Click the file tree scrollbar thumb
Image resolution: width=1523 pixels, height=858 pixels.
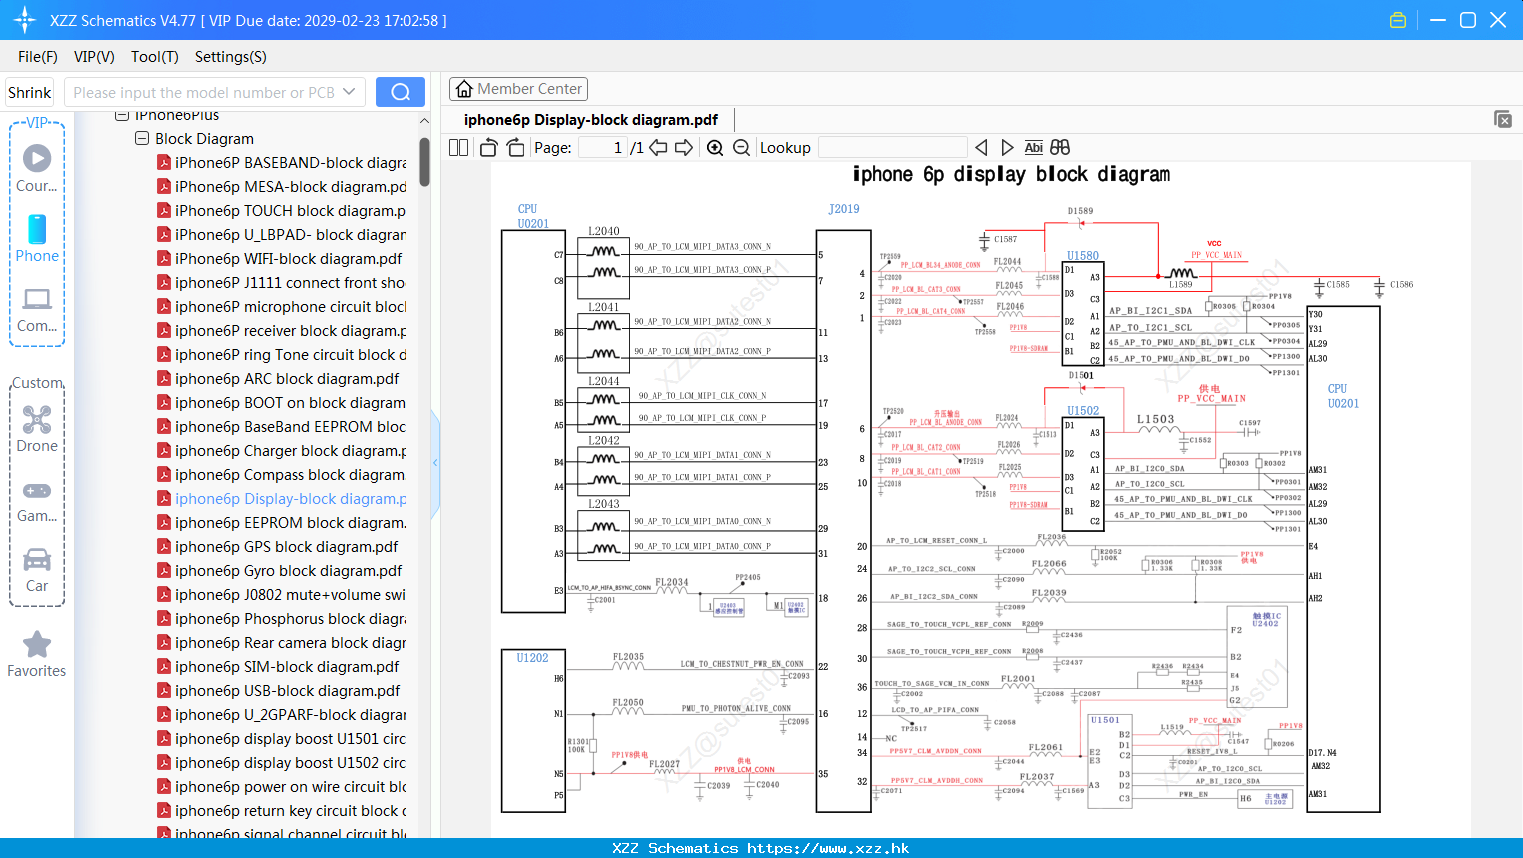tap(424, 162)
